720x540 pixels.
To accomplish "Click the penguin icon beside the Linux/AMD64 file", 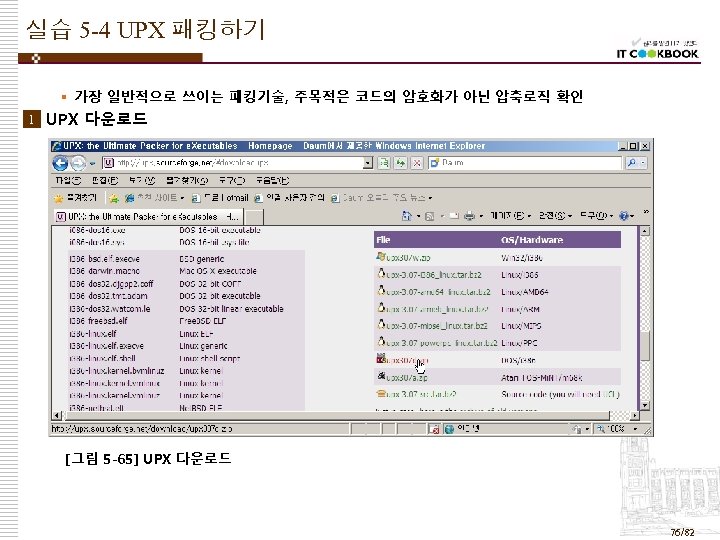I will (381, 291).
